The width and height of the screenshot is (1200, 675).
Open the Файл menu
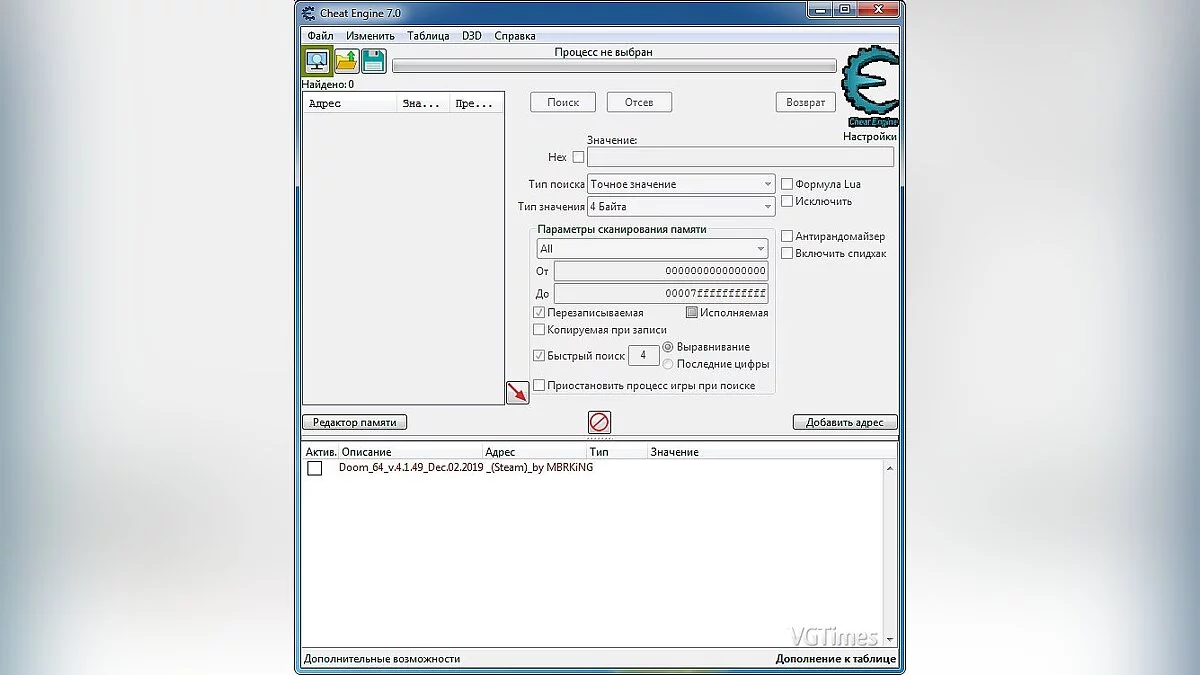(320, 36)
